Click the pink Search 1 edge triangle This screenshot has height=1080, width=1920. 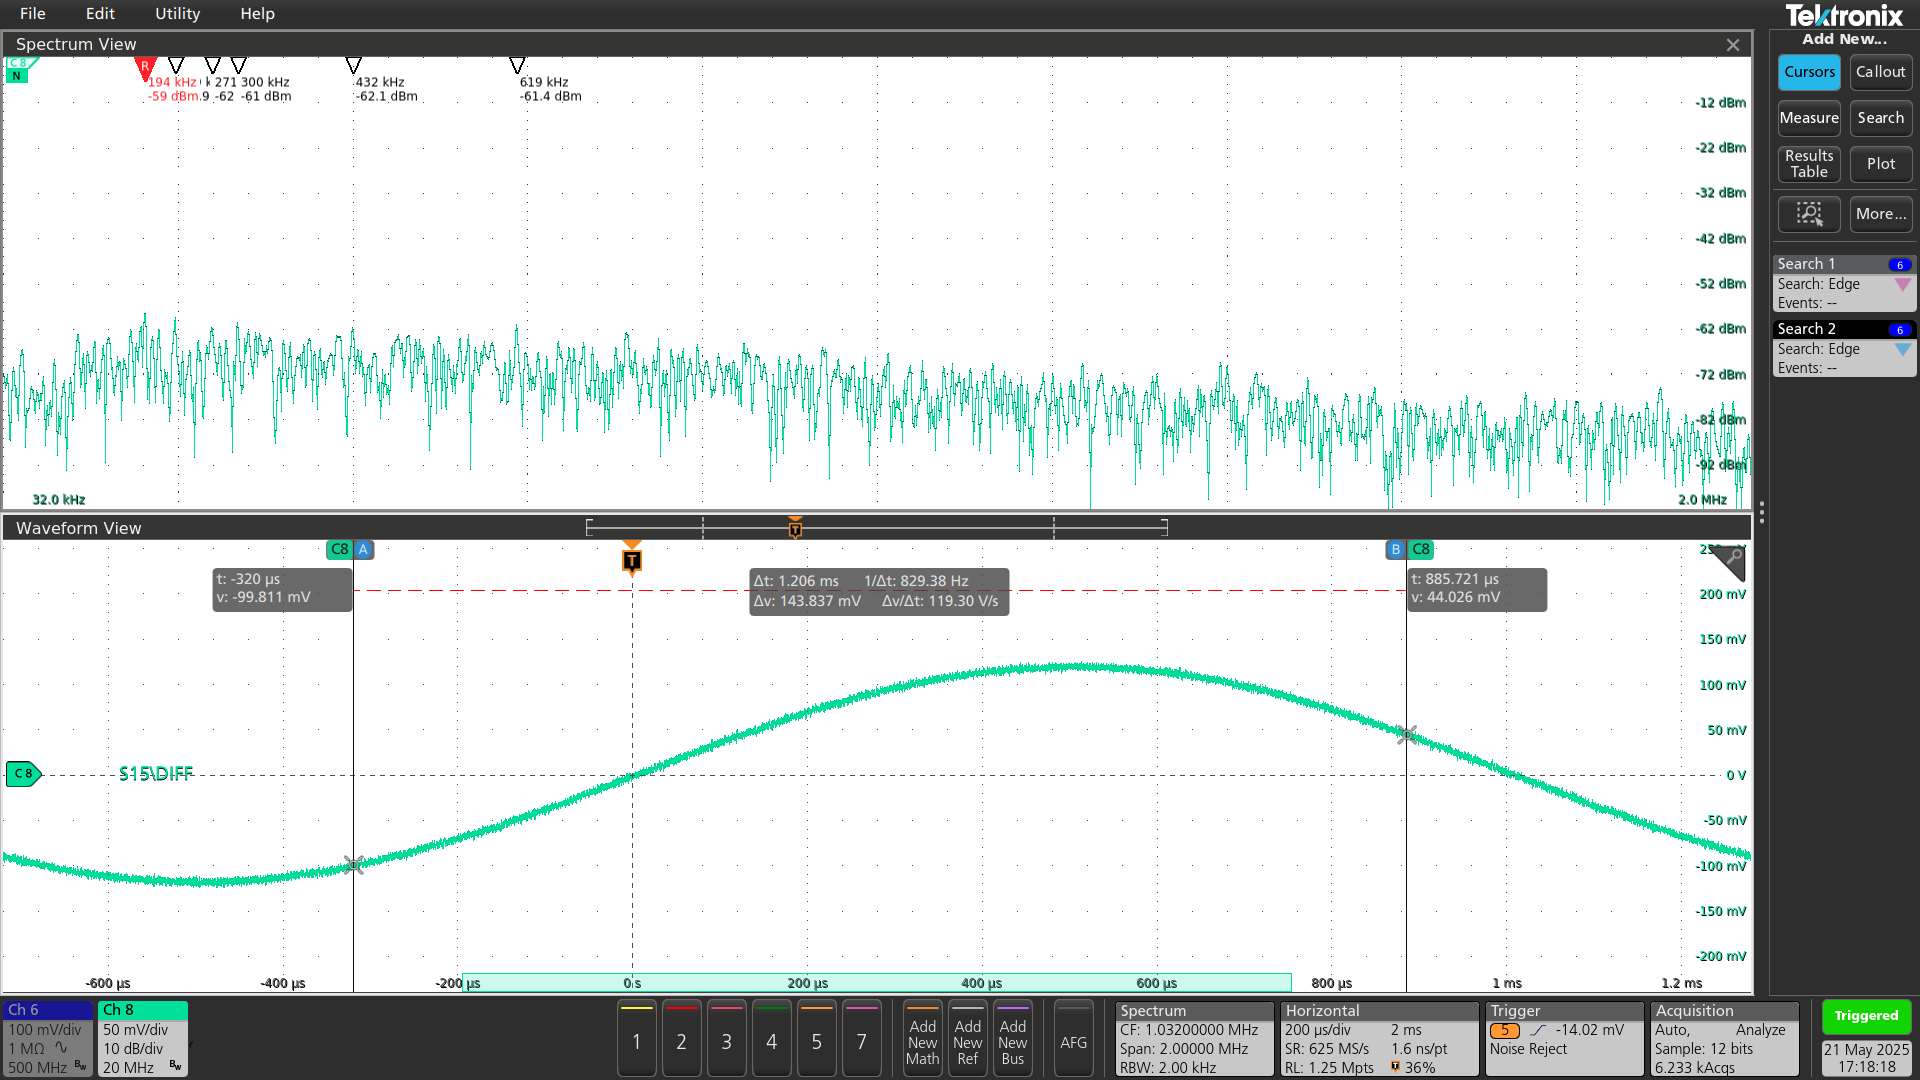click(x=1902, y=285)
